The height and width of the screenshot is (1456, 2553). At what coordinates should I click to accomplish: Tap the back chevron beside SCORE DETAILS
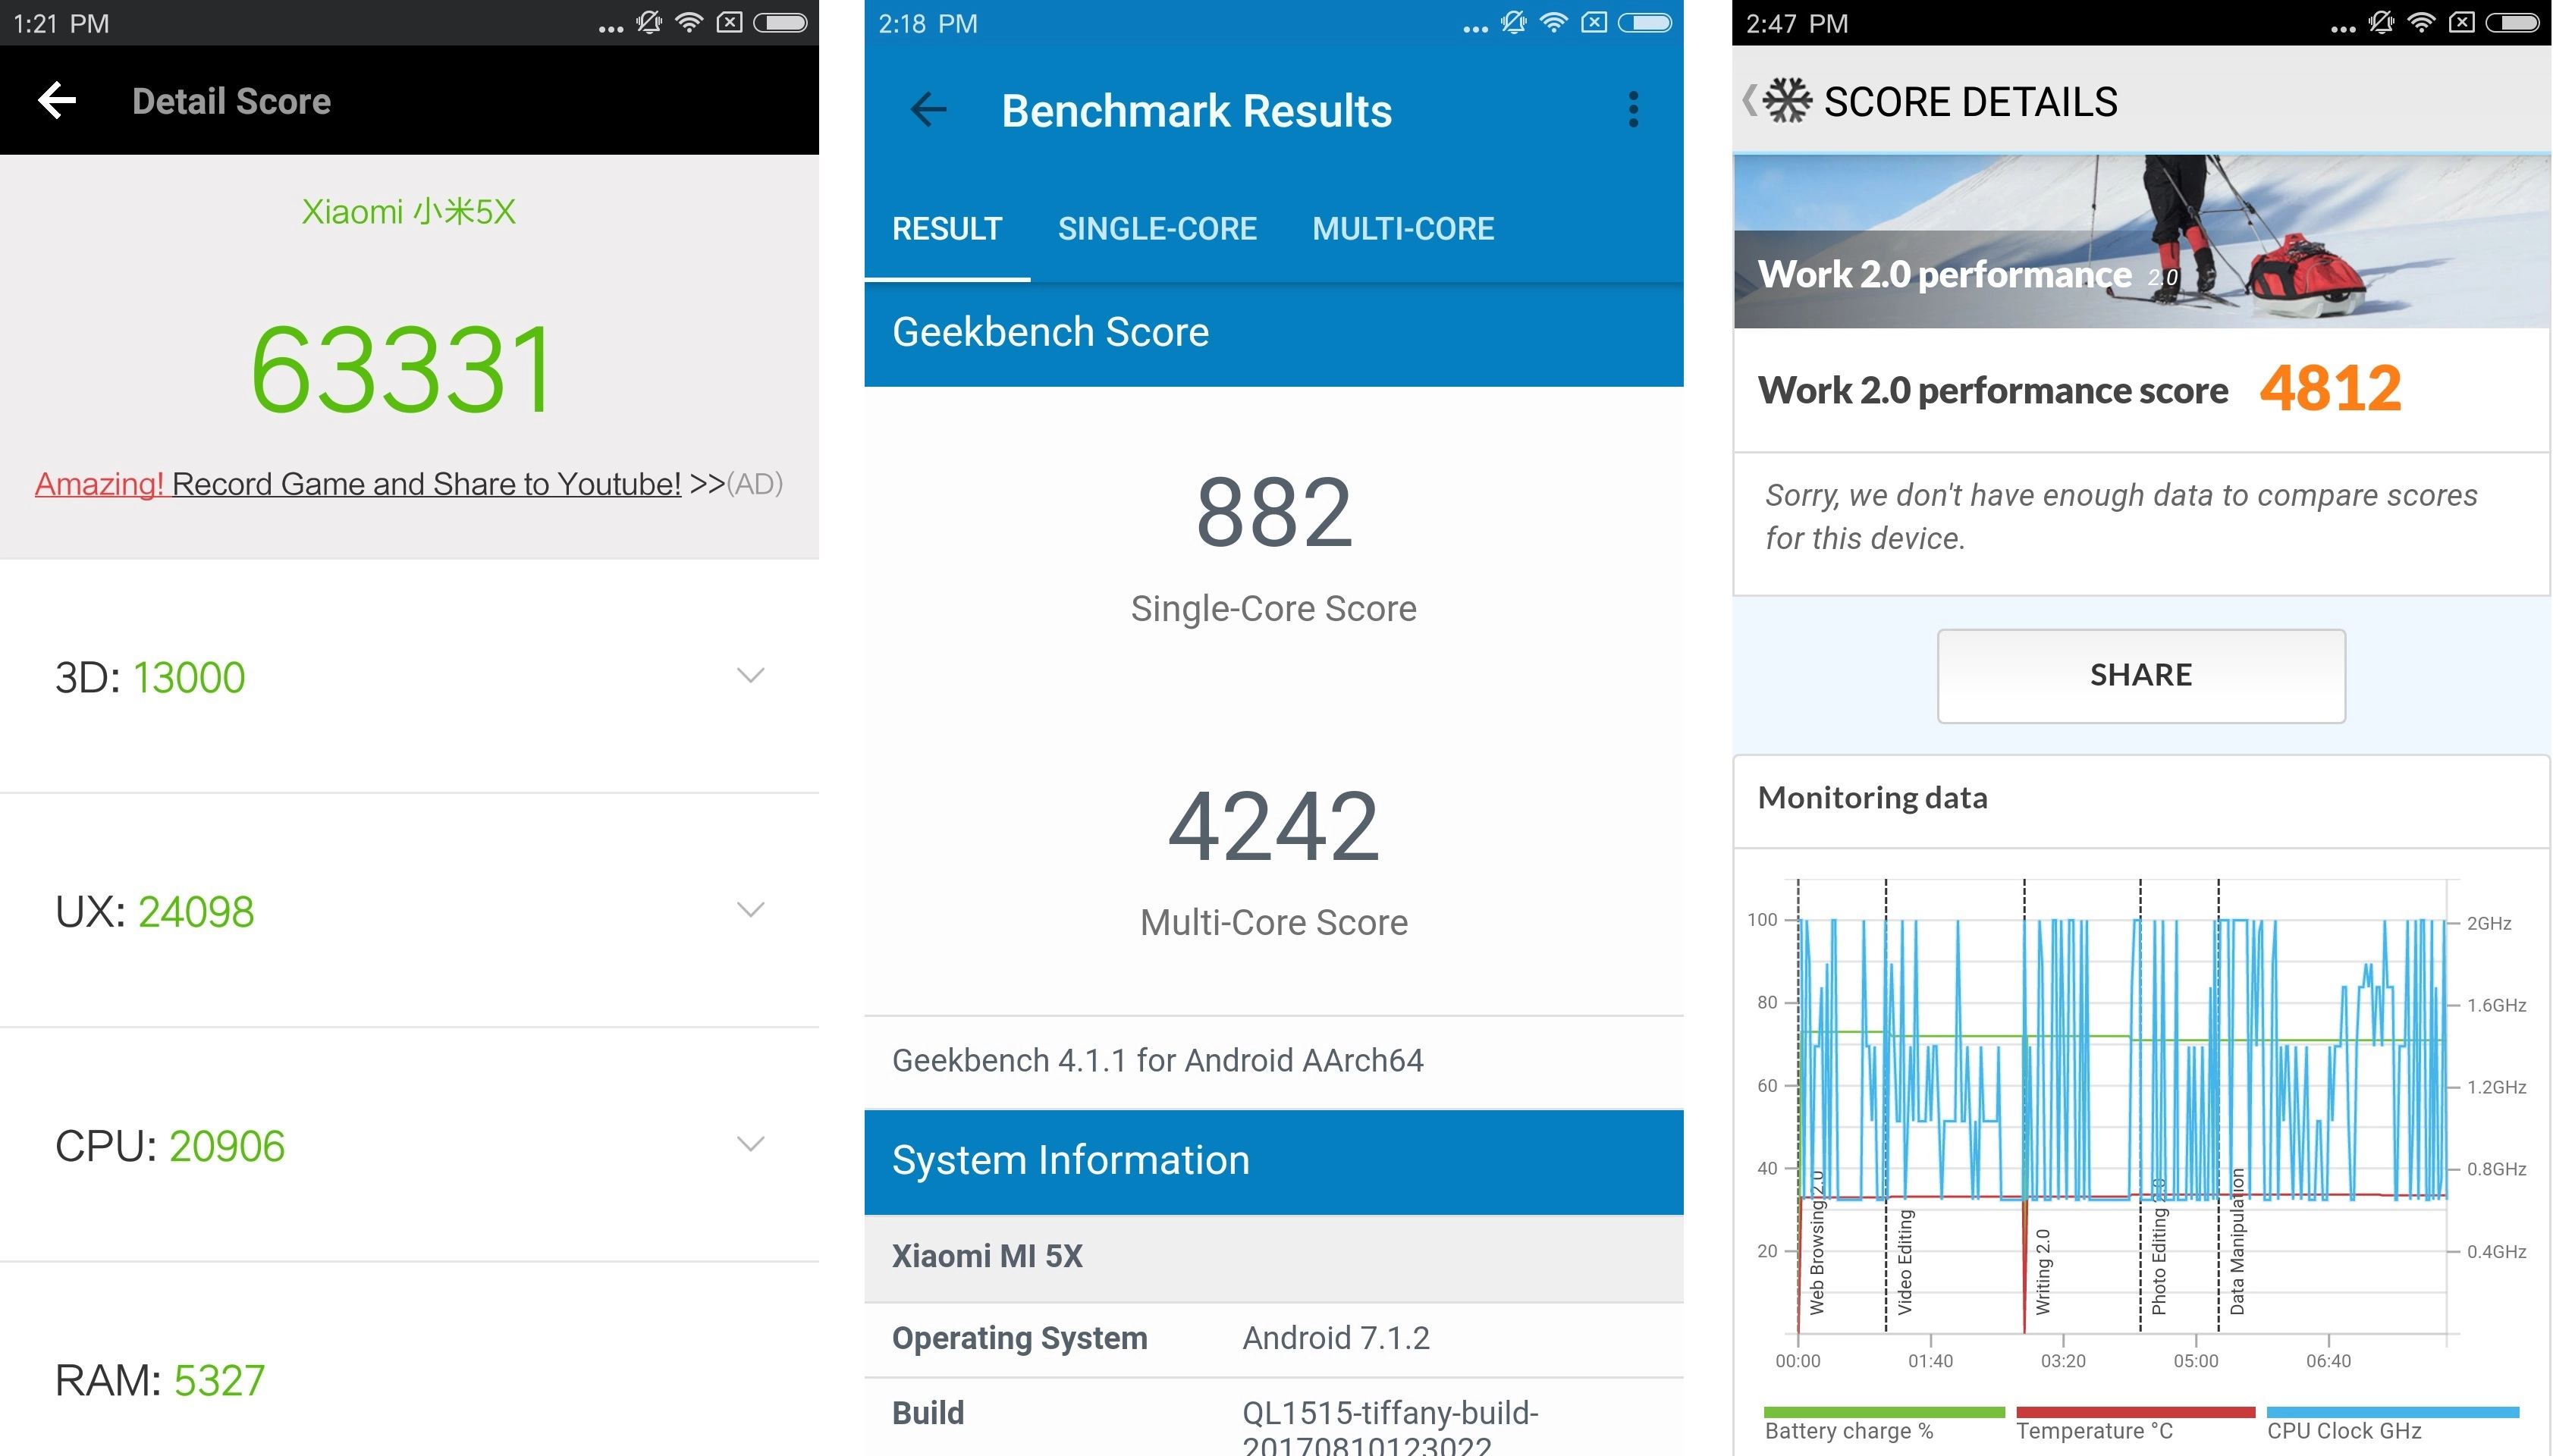click(1748, 100)
